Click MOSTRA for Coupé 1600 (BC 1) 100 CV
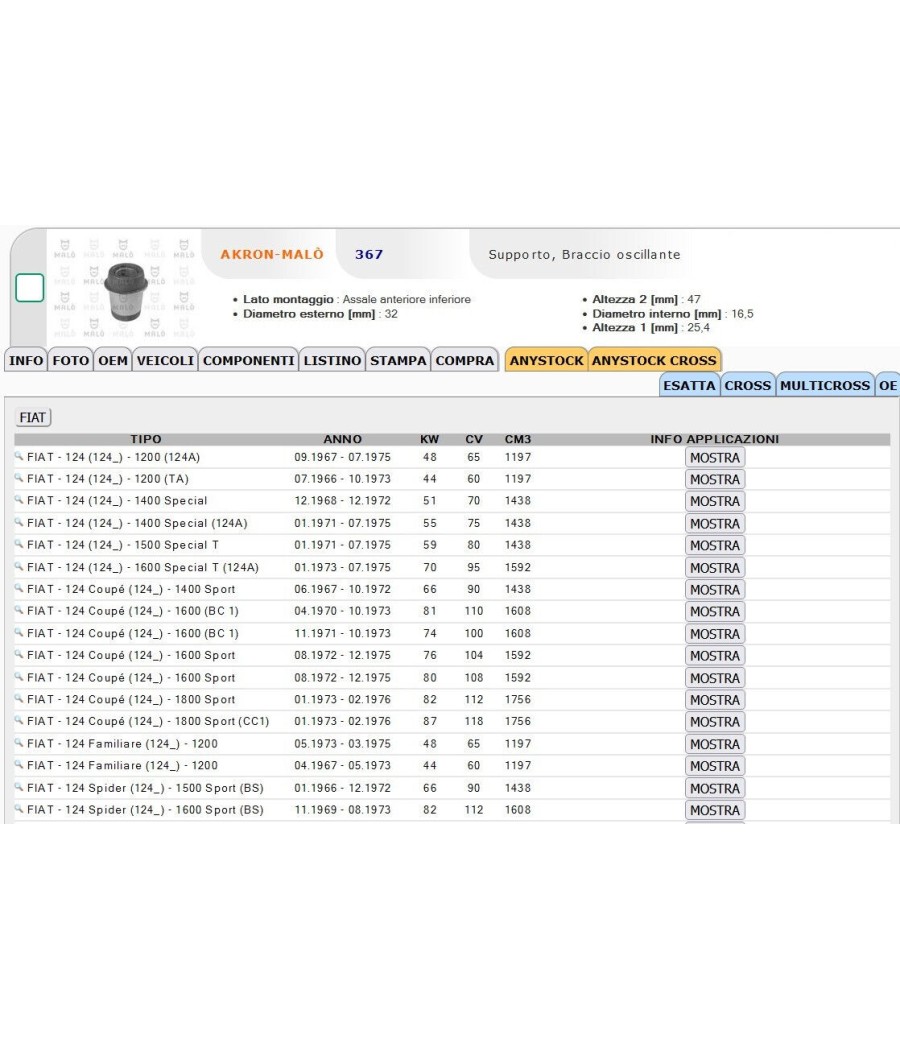900x1050 pixels. [715, 633]
